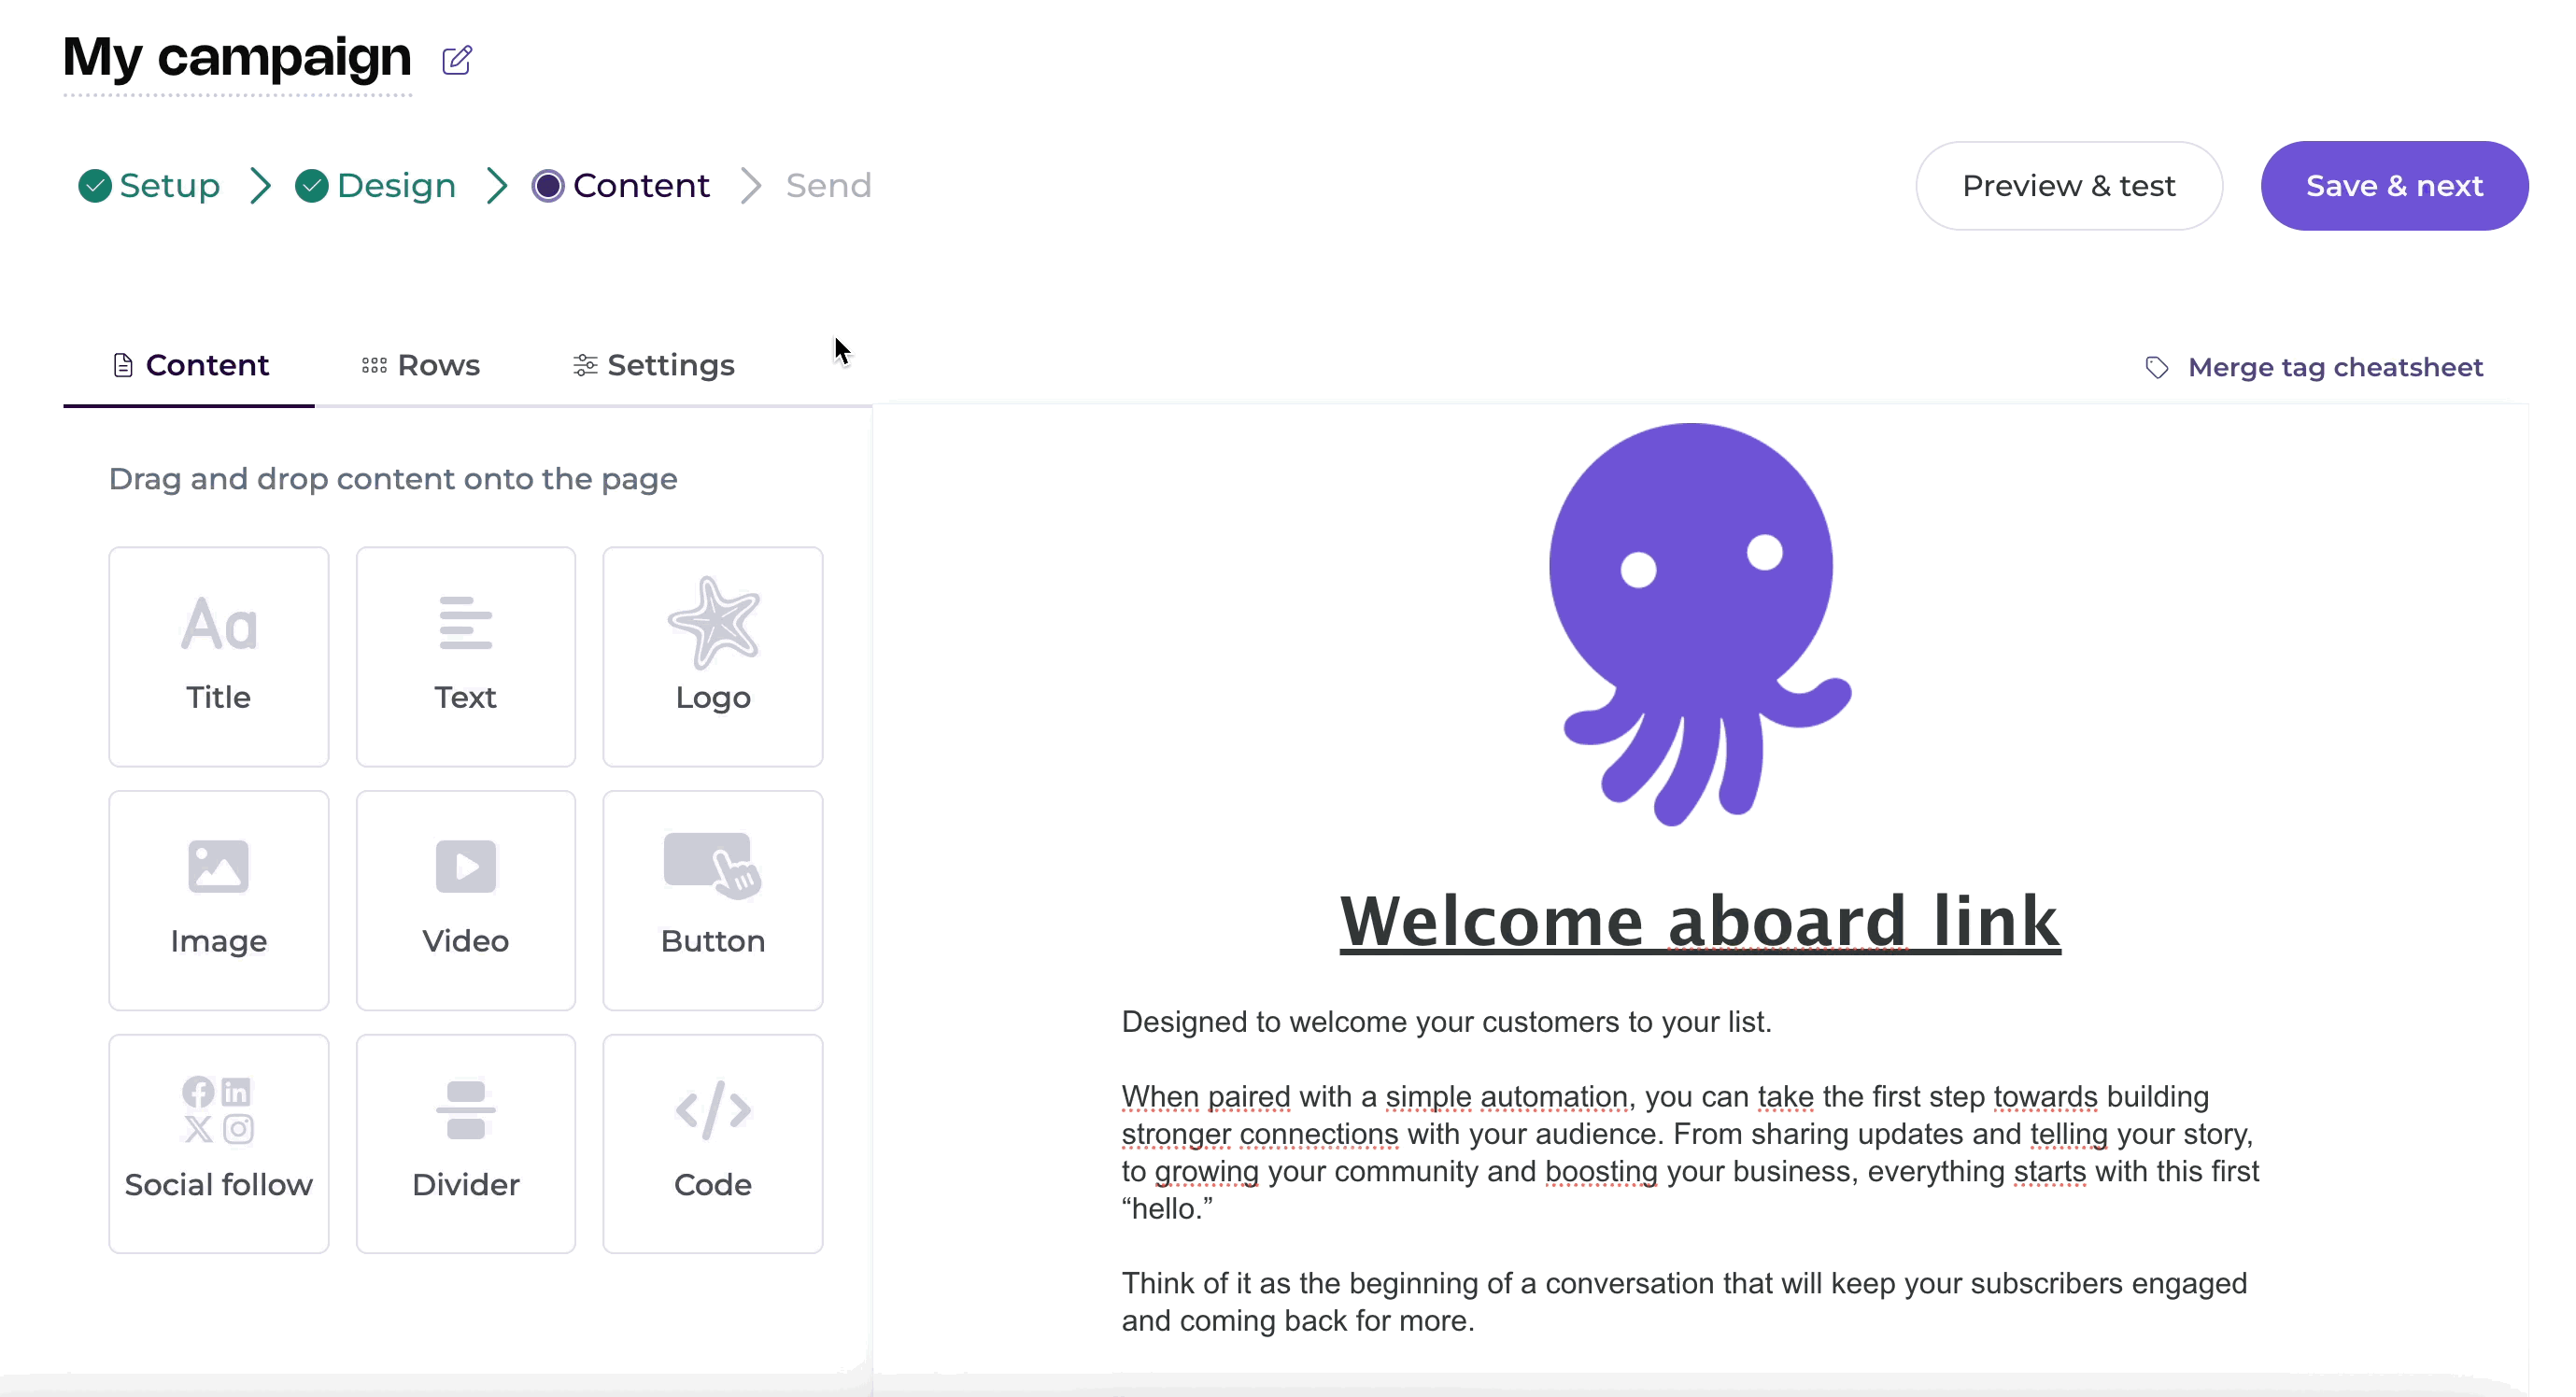Image resolution: width=2576 pixels, height=1397 pixels.
Task: Select the Video content block
Action: [x=465, y=900]
